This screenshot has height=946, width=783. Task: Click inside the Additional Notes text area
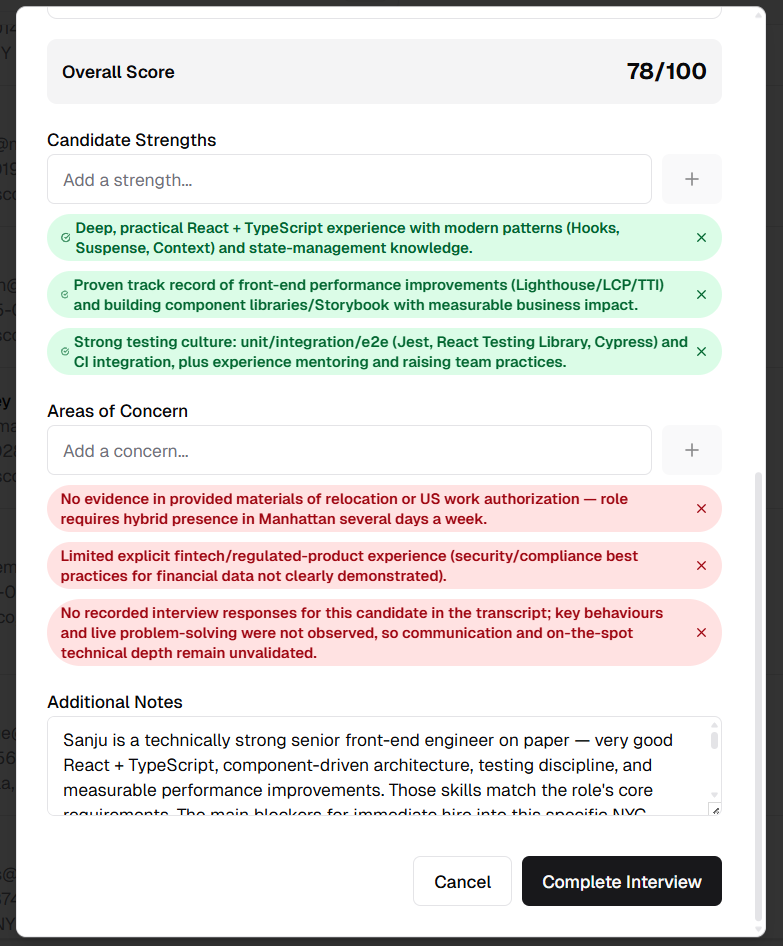(380, 765)
